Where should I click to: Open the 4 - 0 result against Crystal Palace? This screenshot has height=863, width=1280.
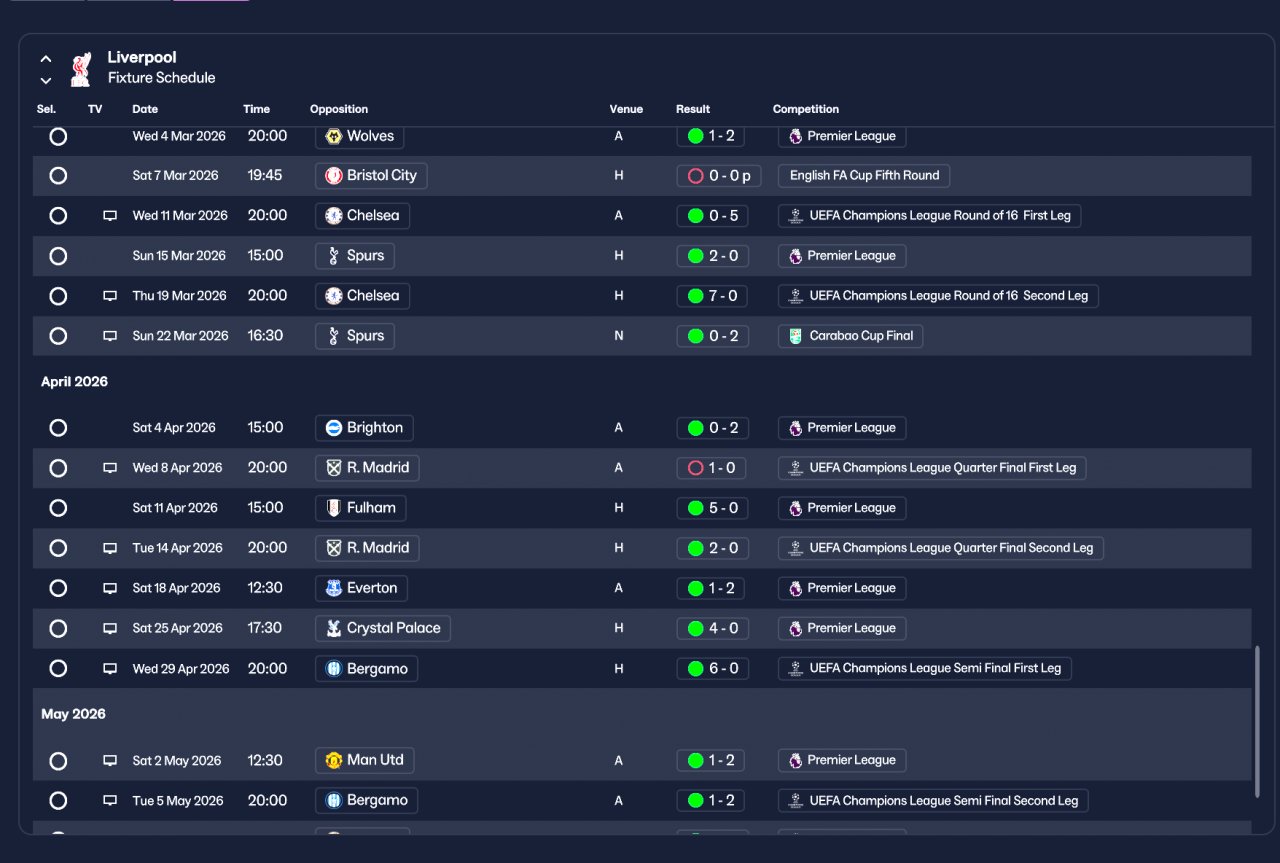click(712, 628)
